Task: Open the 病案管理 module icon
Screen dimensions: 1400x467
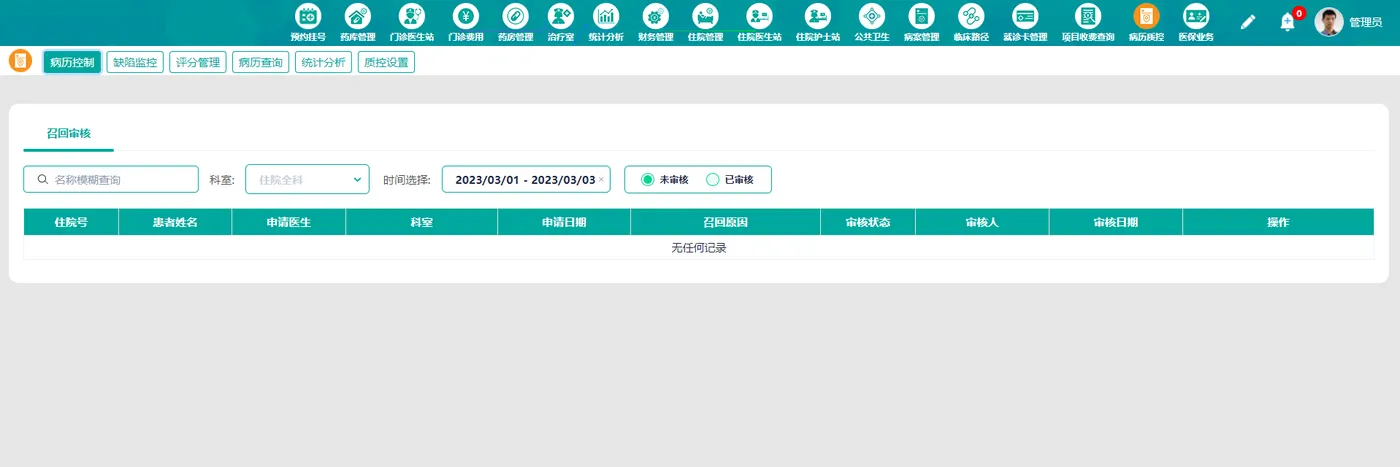Action: (921, 16)
